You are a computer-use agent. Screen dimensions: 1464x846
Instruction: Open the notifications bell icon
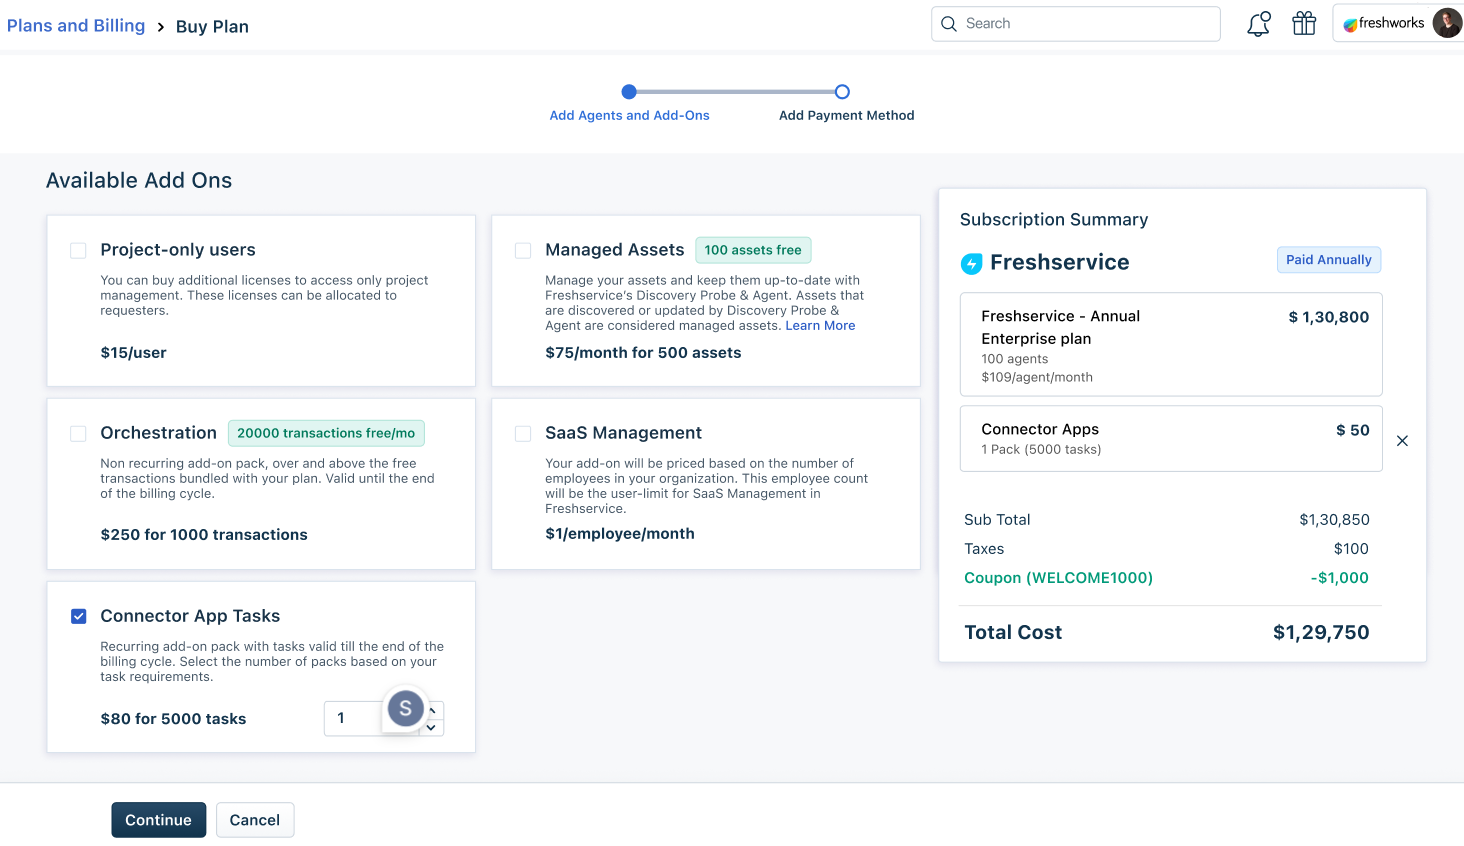point(1258,24)
